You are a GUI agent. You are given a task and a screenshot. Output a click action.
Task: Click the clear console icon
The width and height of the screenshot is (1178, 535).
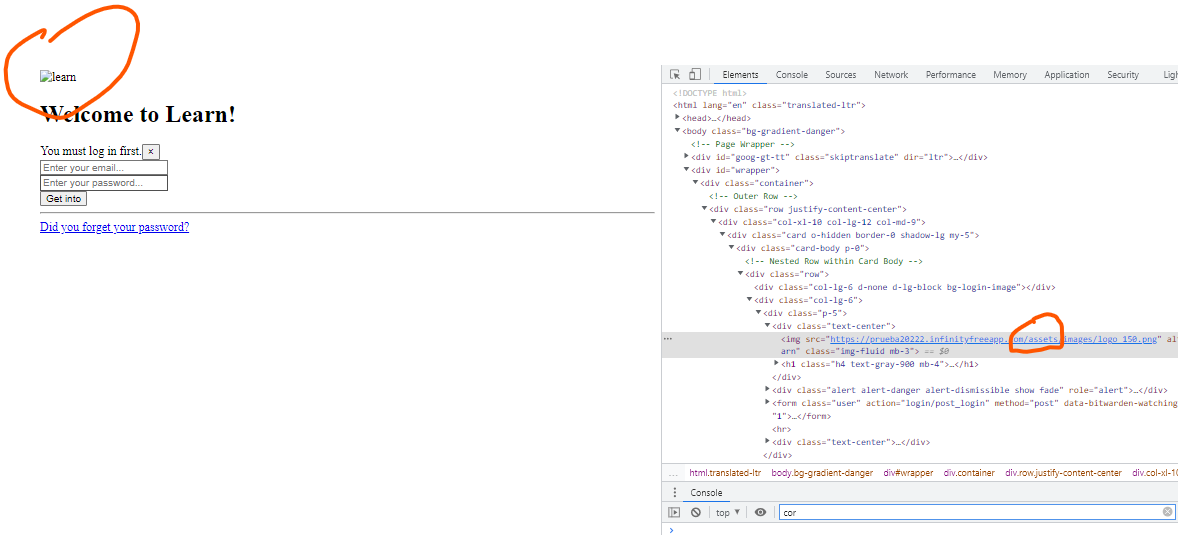[695, 512]
